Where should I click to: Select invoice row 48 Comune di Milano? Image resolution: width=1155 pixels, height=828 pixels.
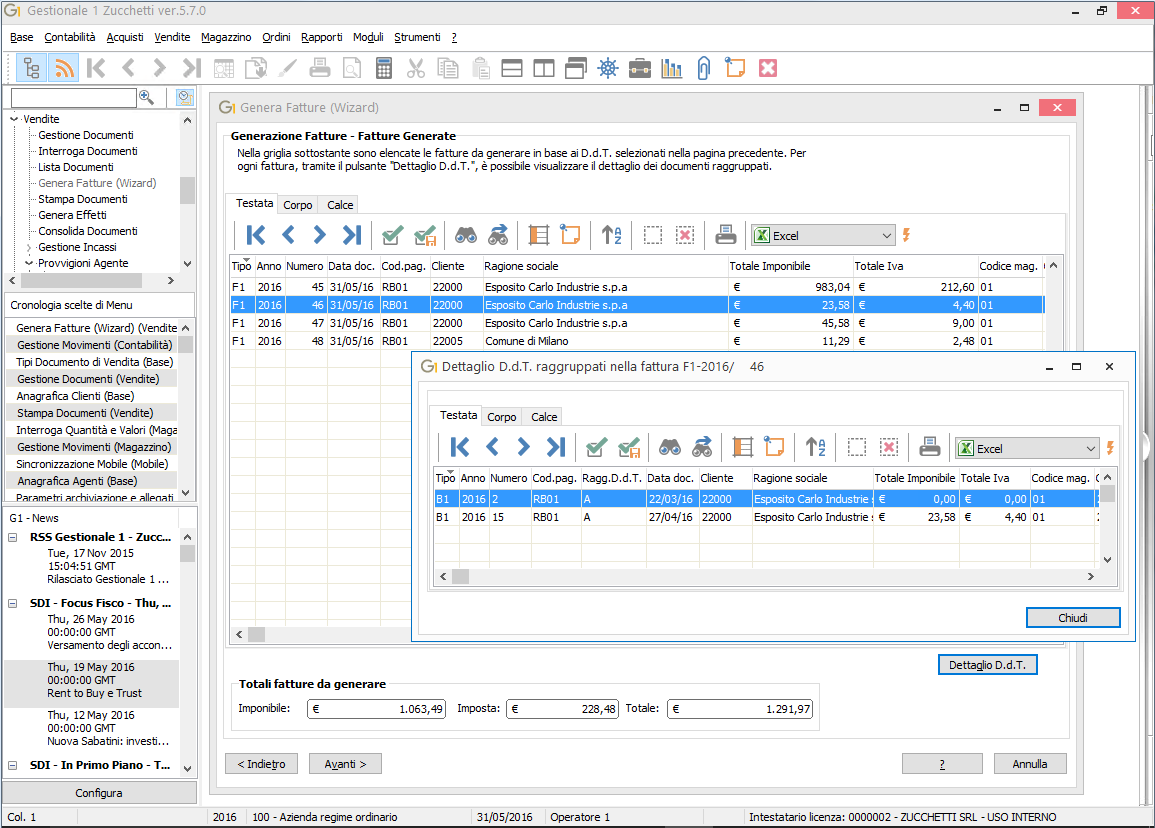coord(637,341)
